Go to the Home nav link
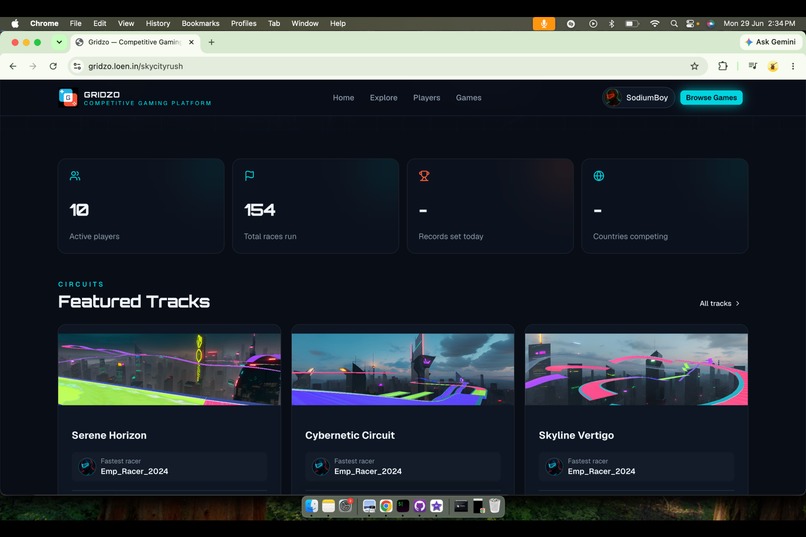 tap(343, 98)
